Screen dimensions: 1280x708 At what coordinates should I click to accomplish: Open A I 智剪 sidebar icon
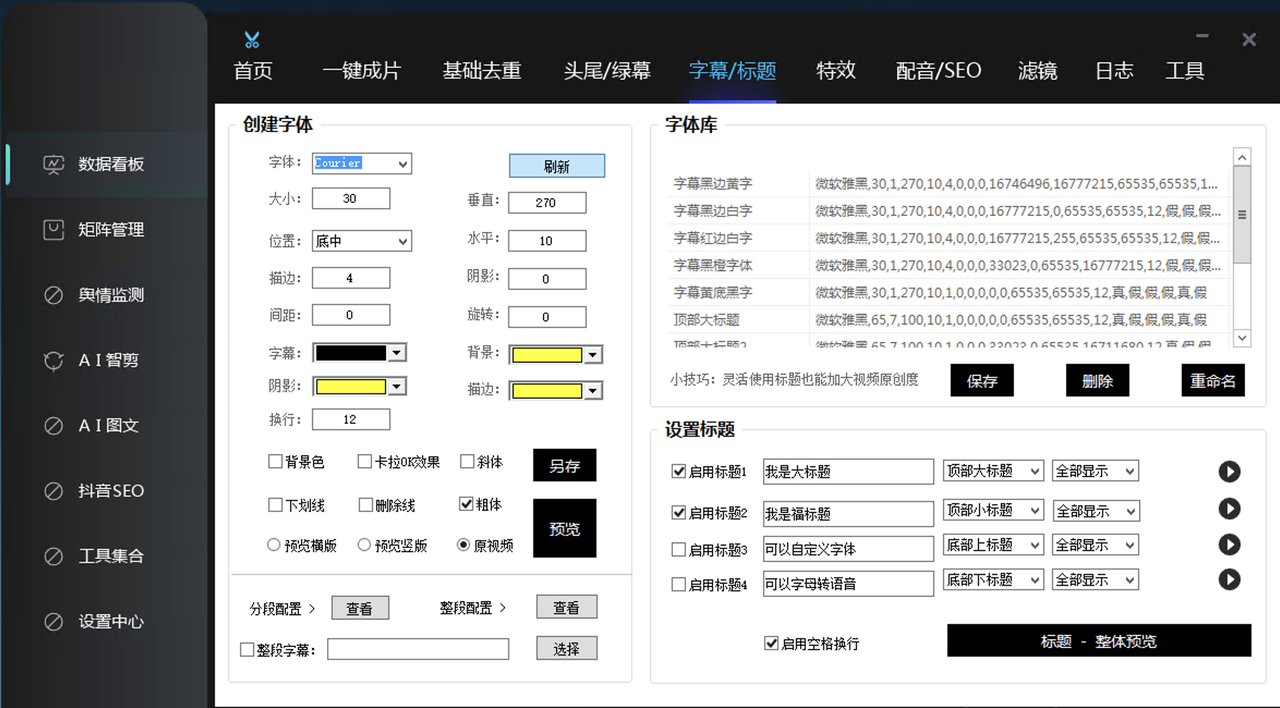[x=54, y=361]
